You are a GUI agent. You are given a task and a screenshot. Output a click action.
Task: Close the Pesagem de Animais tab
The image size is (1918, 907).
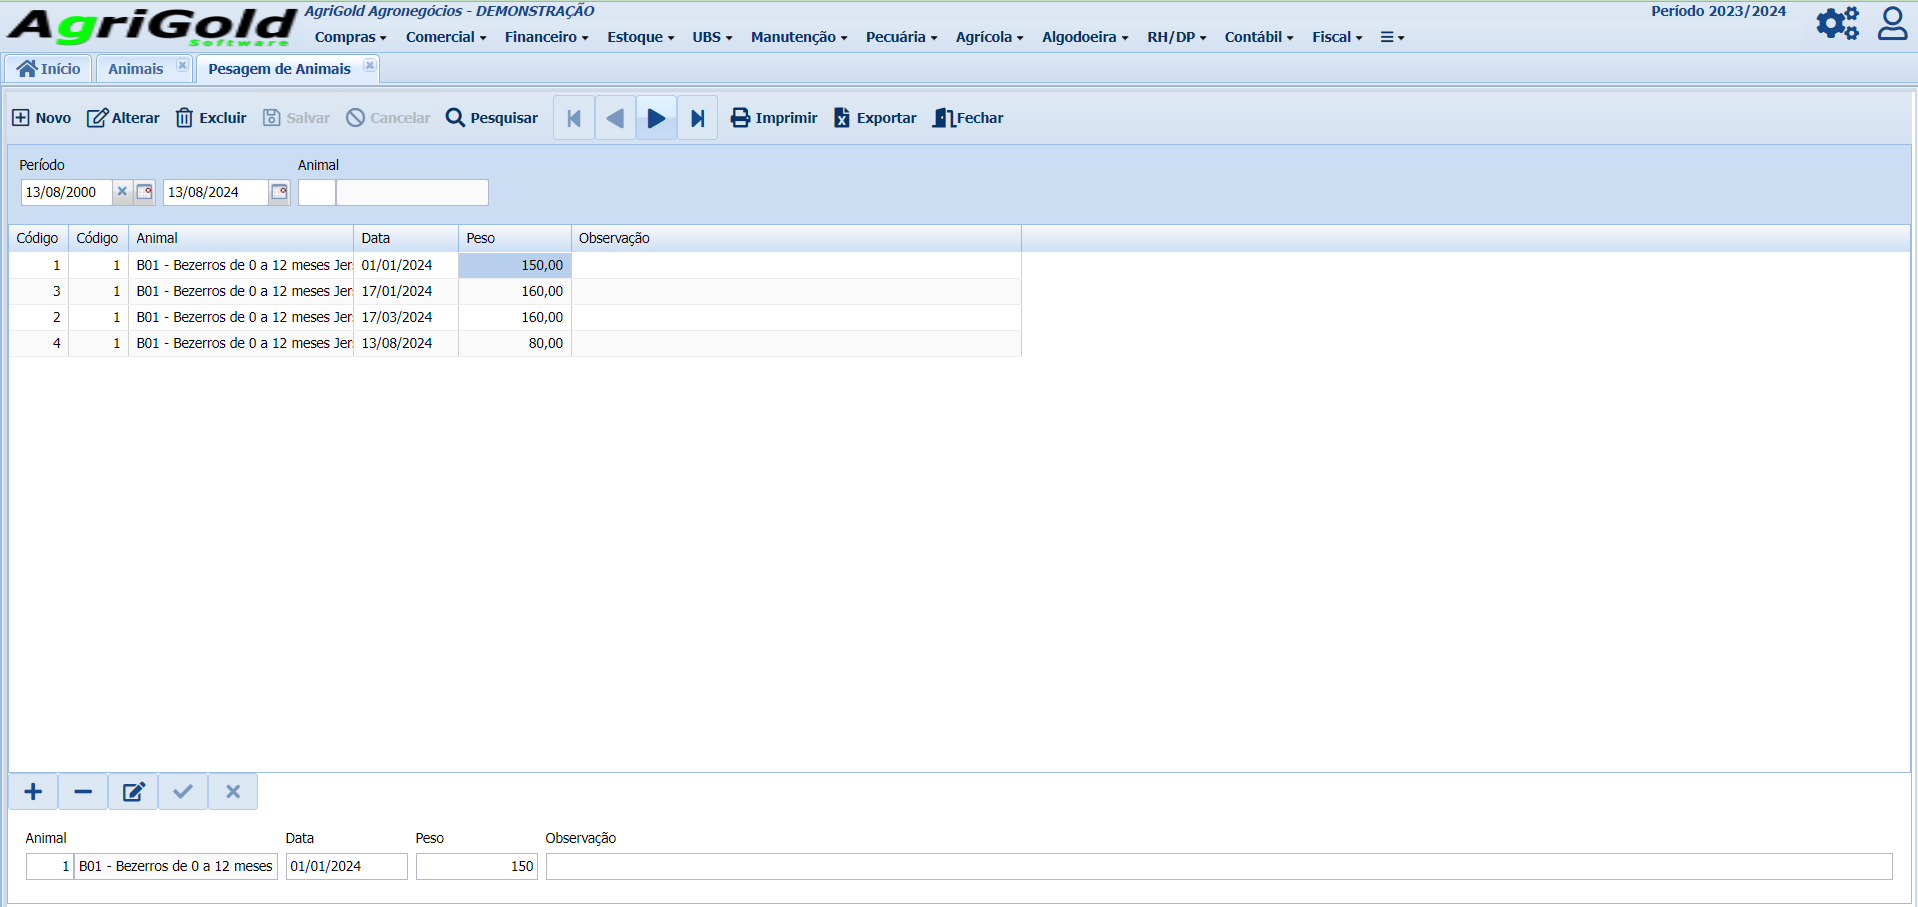(370, 66)
